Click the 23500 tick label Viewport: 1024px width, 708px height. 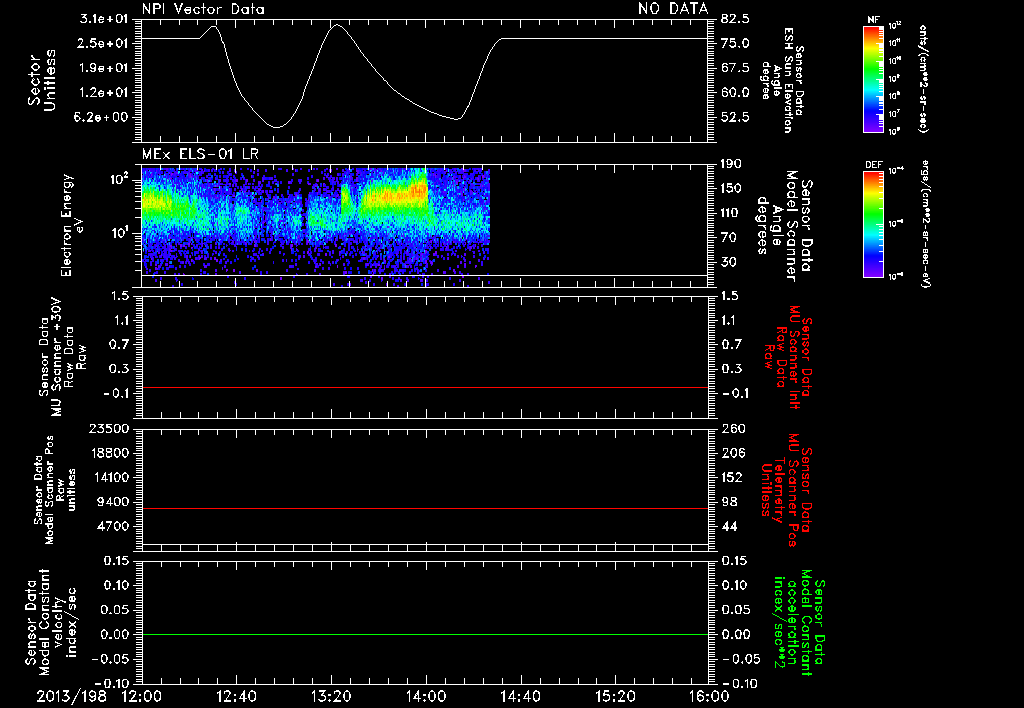(110, 429)
